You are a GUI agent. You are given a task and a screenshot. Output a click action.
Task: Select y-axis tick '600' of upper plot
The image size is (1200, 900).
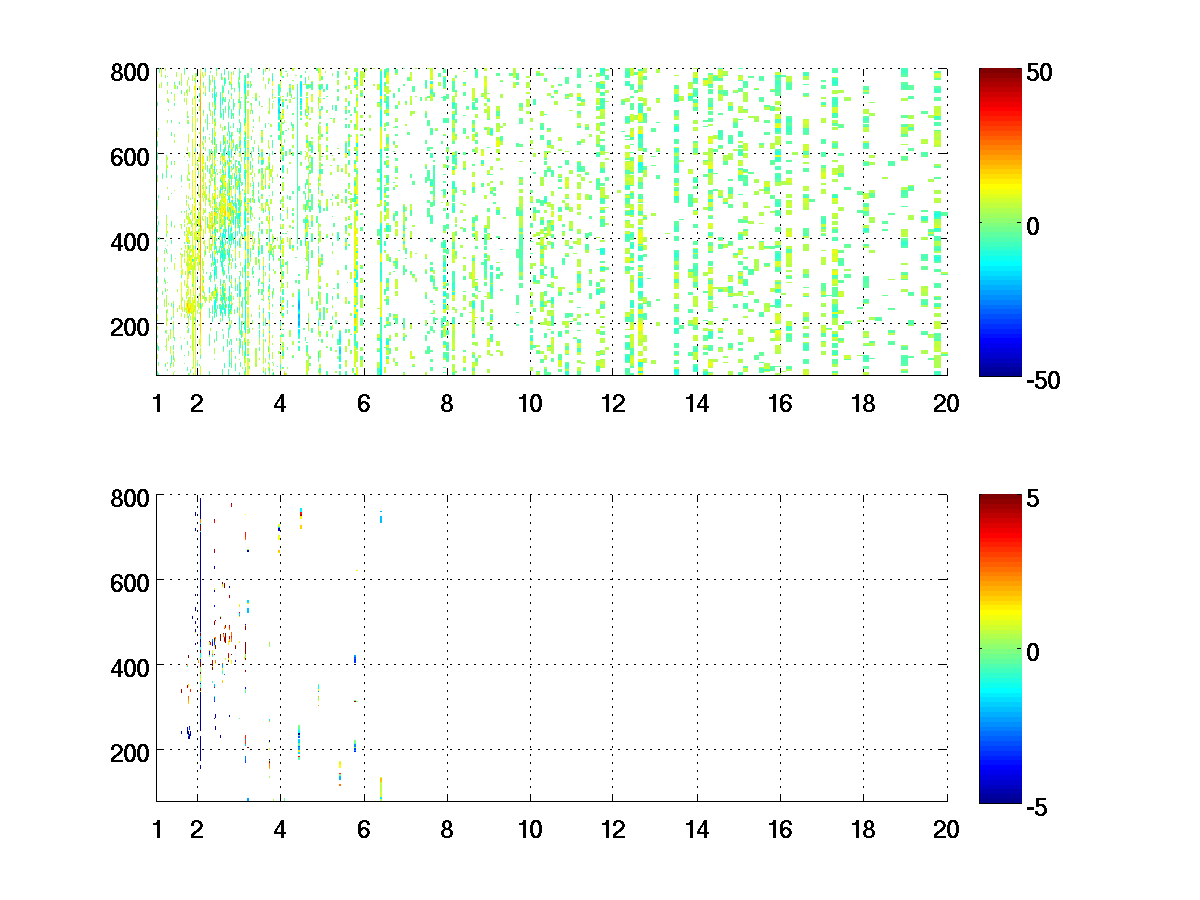[x=130, y=156]
